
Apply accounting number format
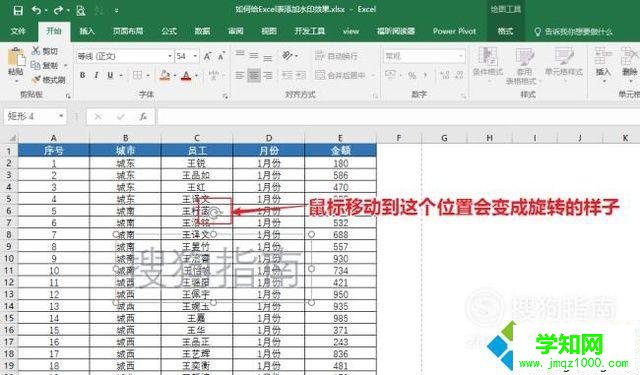390,75
